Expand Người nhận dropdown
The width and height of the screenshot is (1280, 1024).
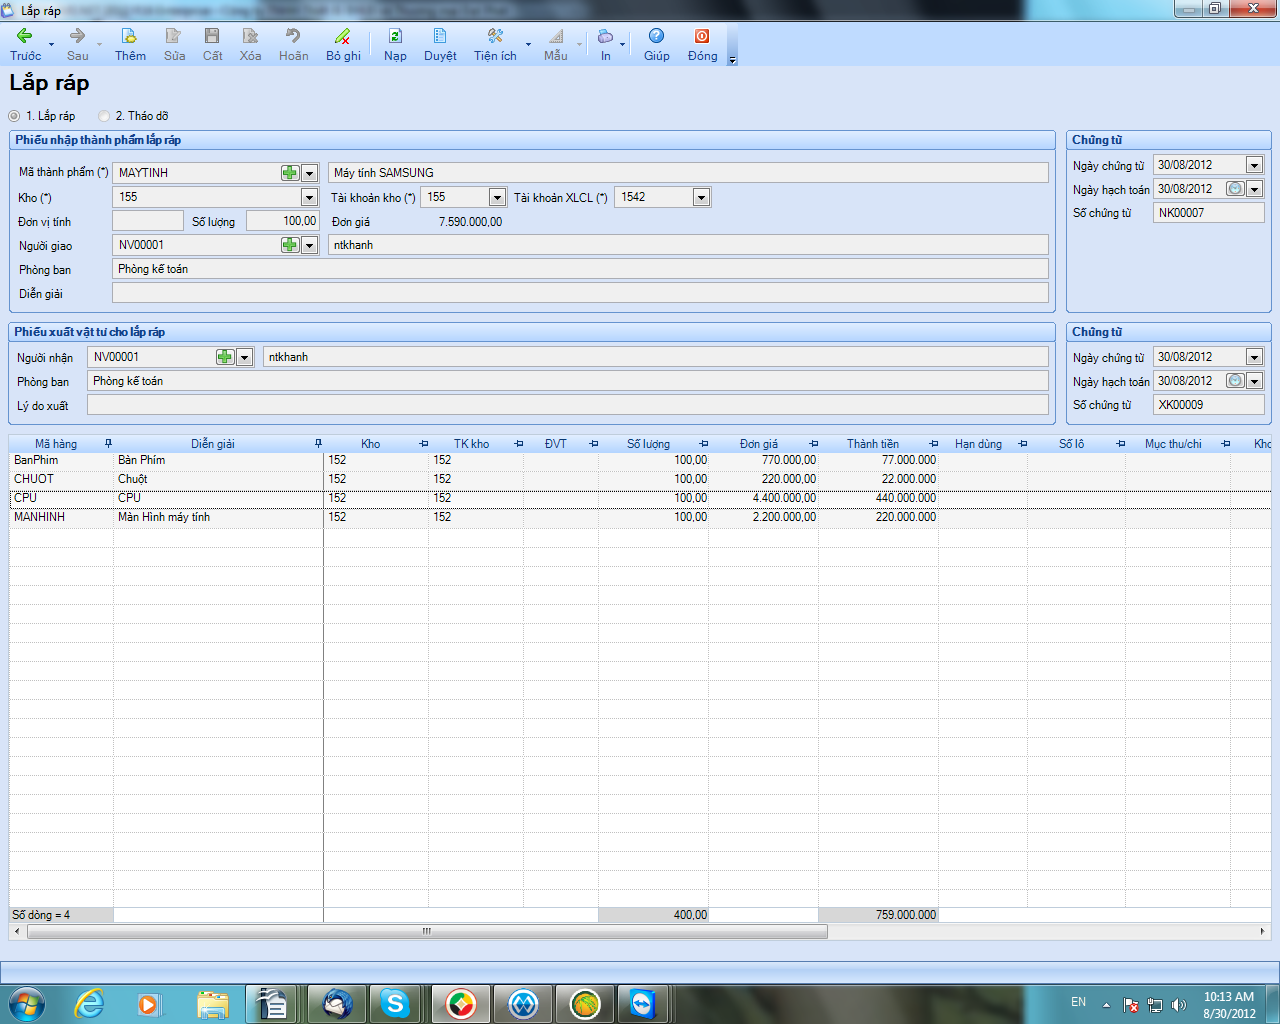pyautogui.click(x=245, y=357)
